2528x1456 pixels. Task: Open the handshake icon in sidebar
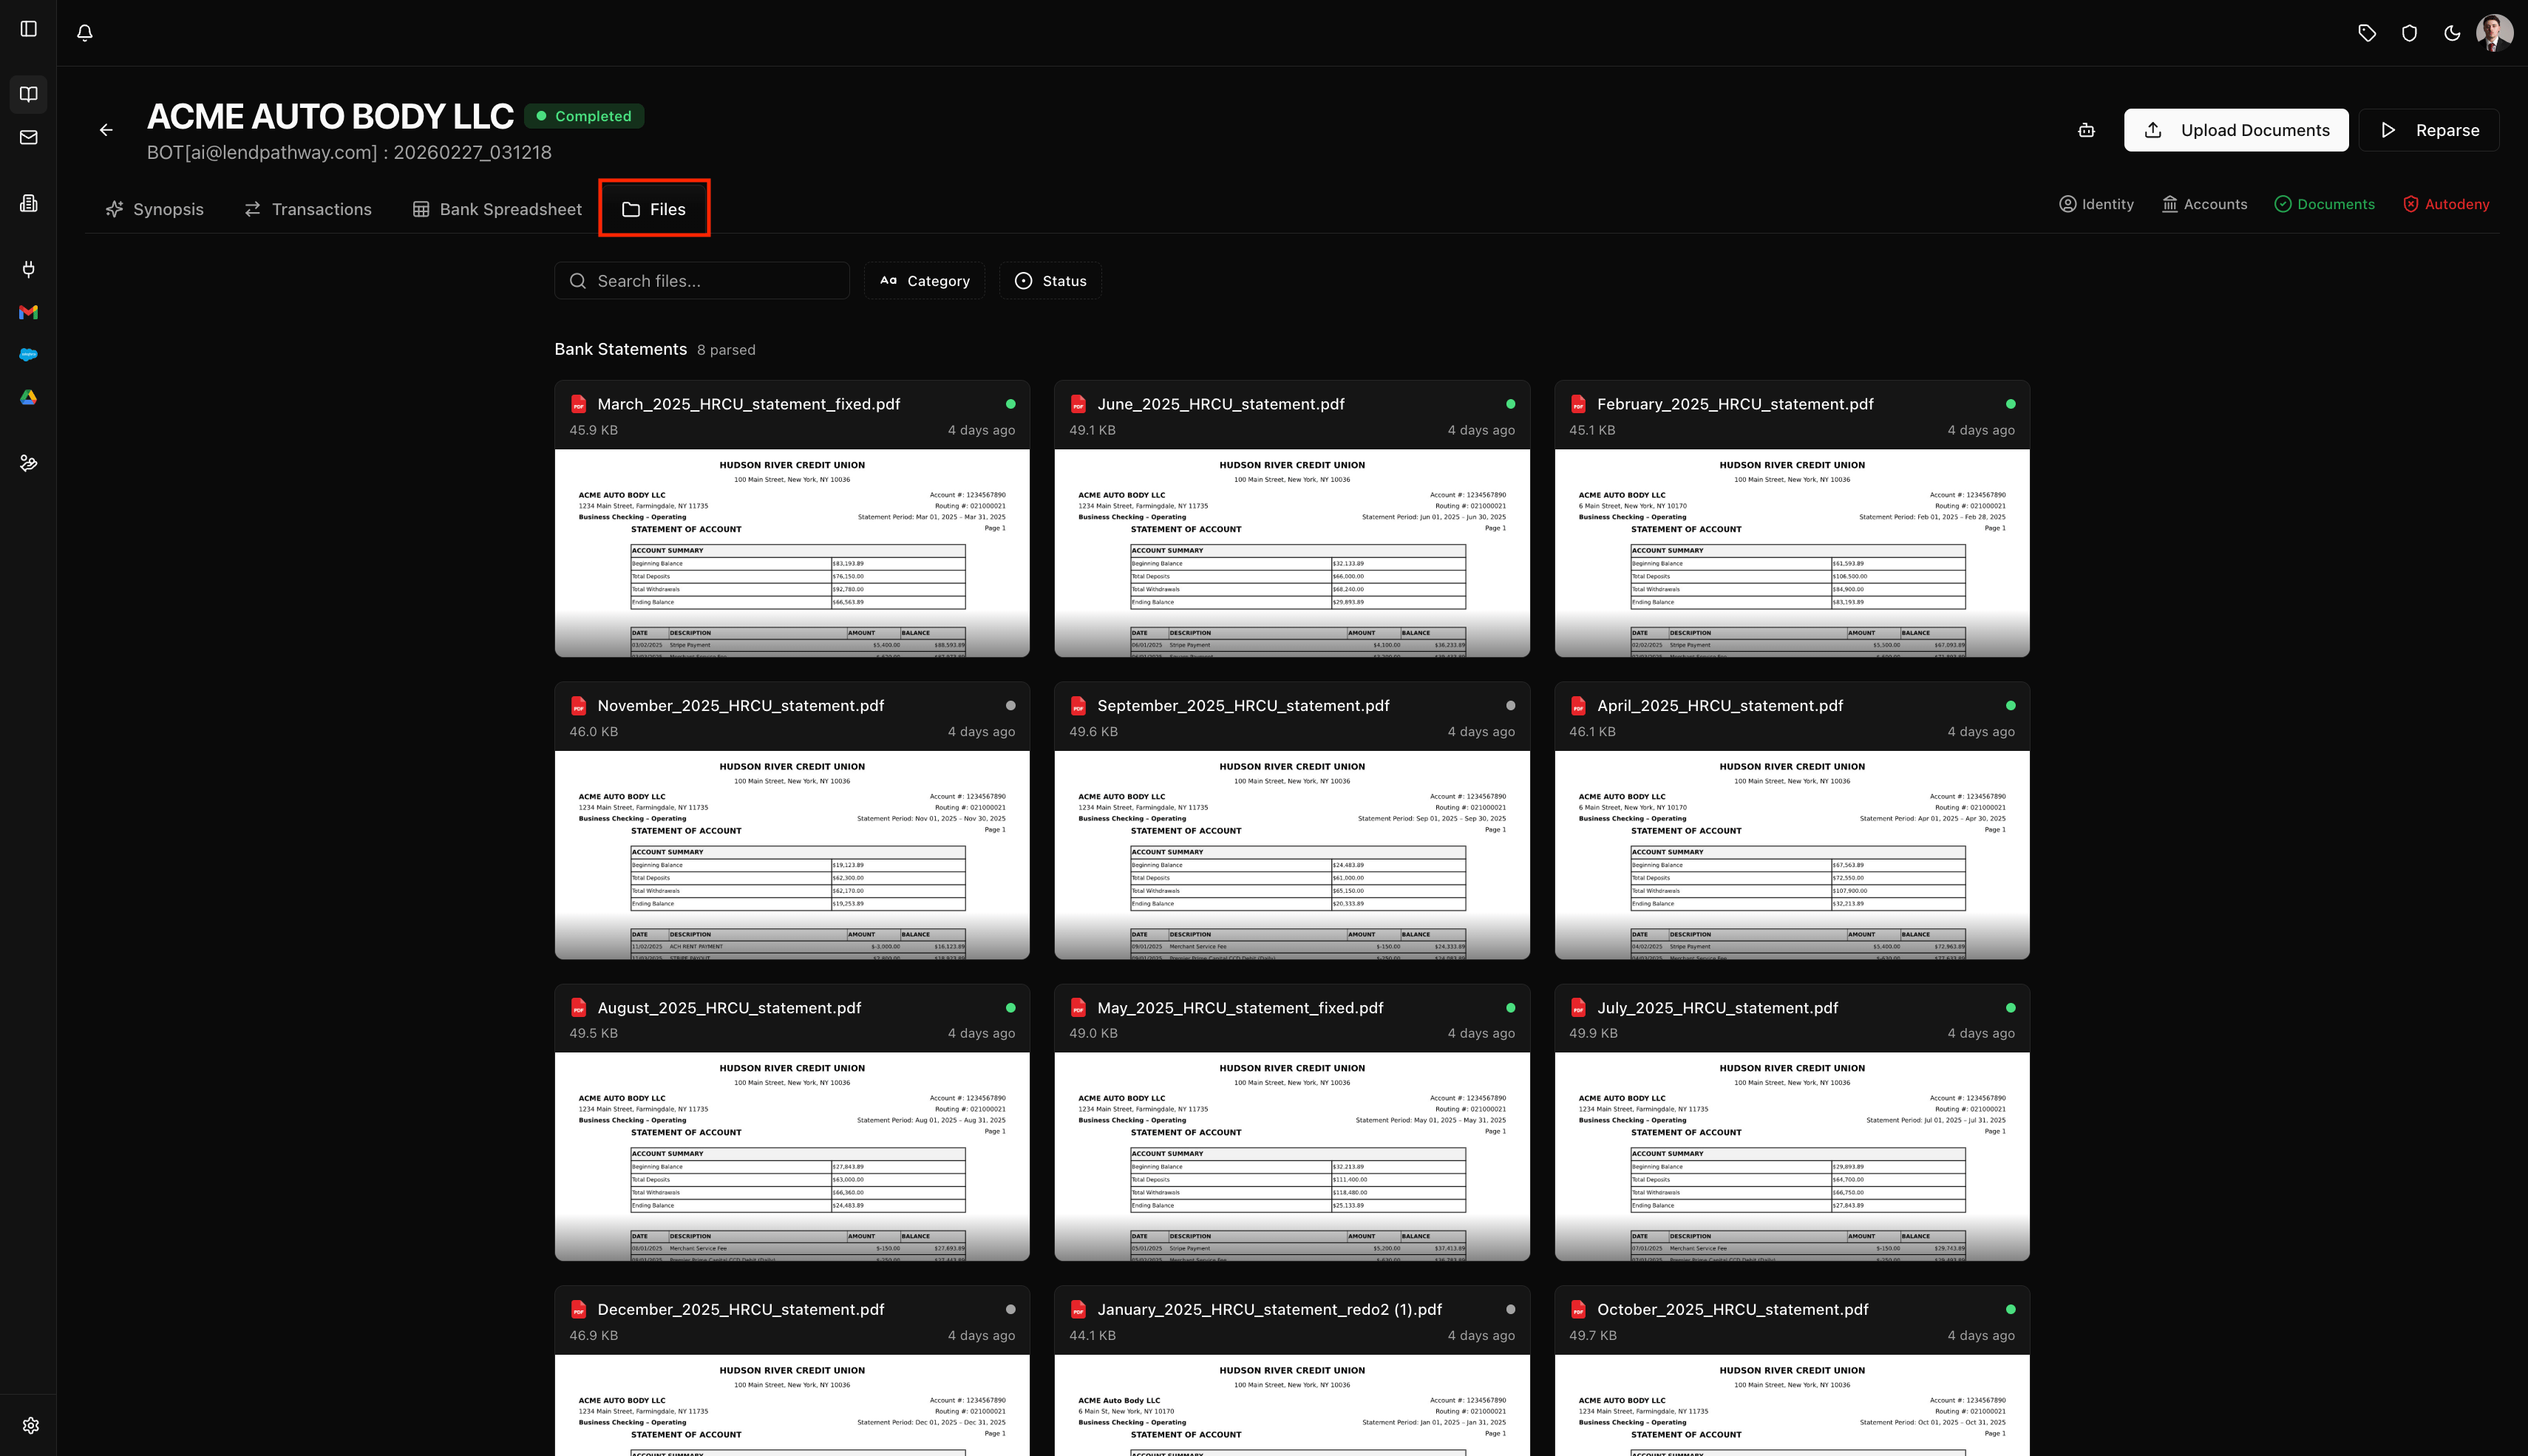(29, 463)
